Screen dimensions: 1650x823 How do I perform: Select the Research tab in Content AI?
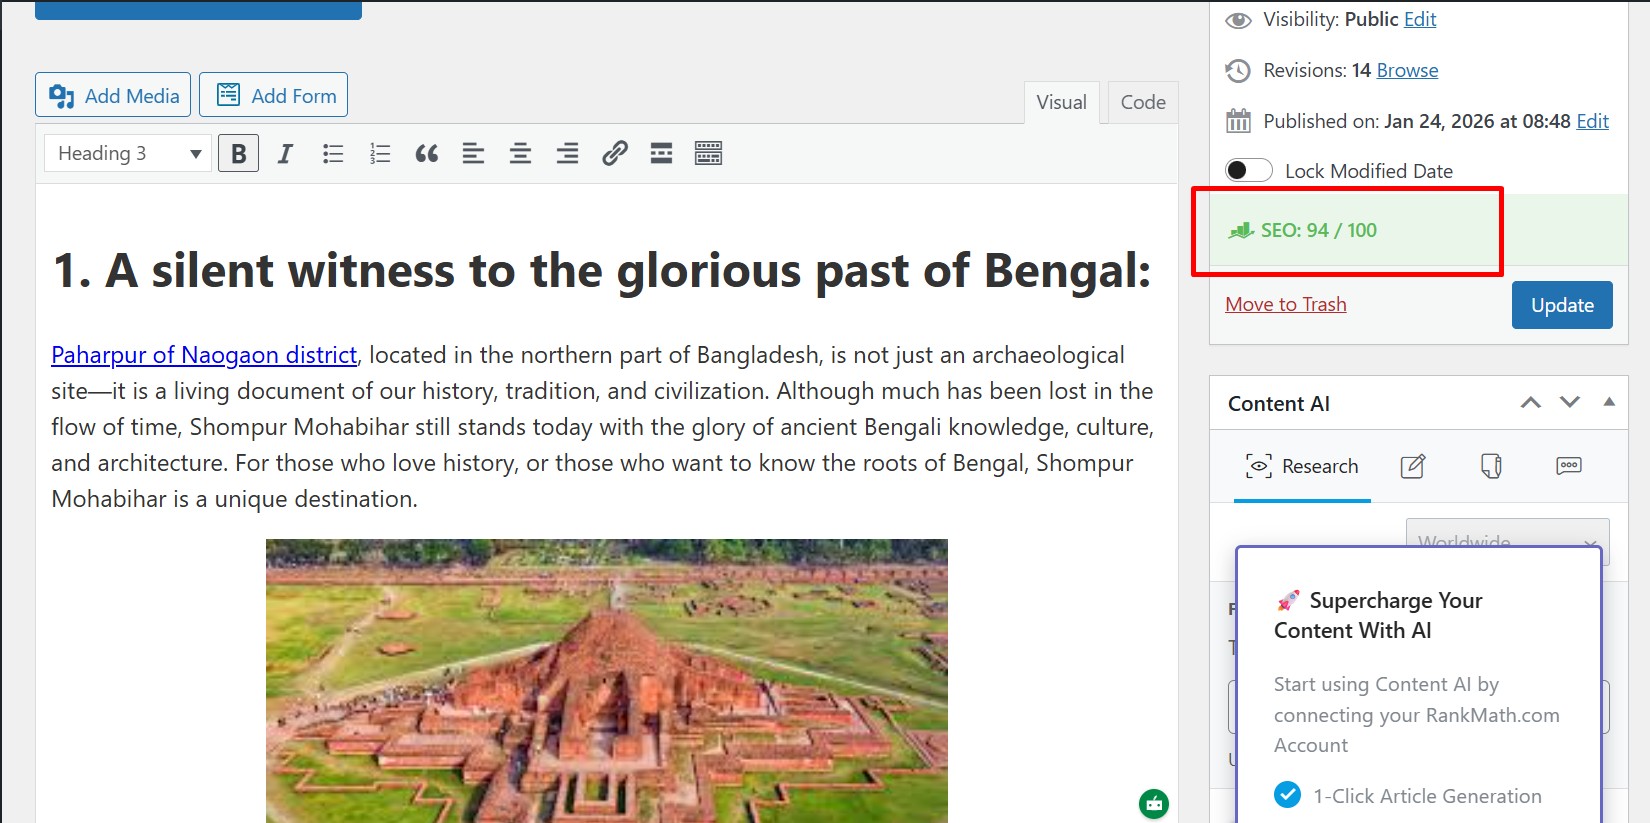coord(1302,466)
